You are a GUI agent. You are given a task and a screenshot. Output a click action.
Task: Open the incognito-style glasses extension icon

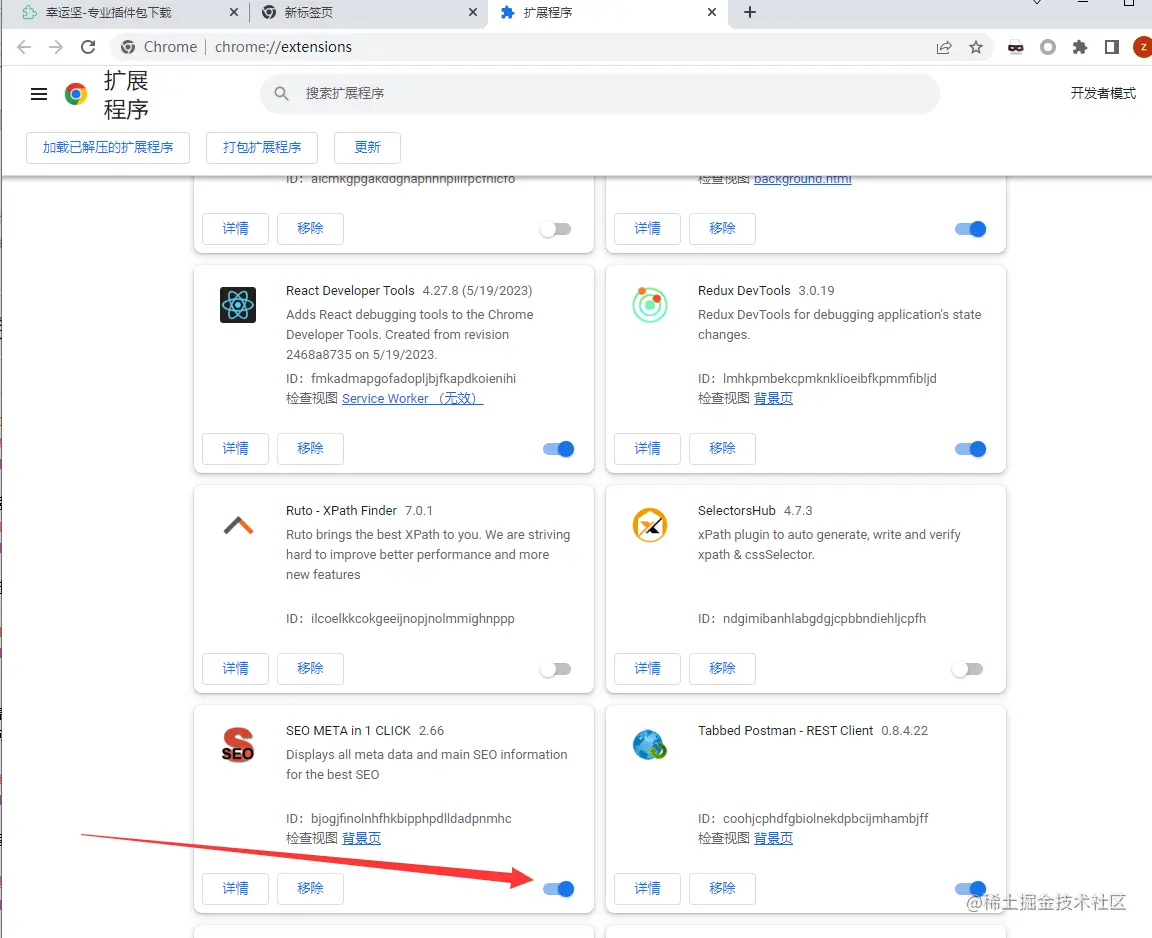pos(1015,48)
